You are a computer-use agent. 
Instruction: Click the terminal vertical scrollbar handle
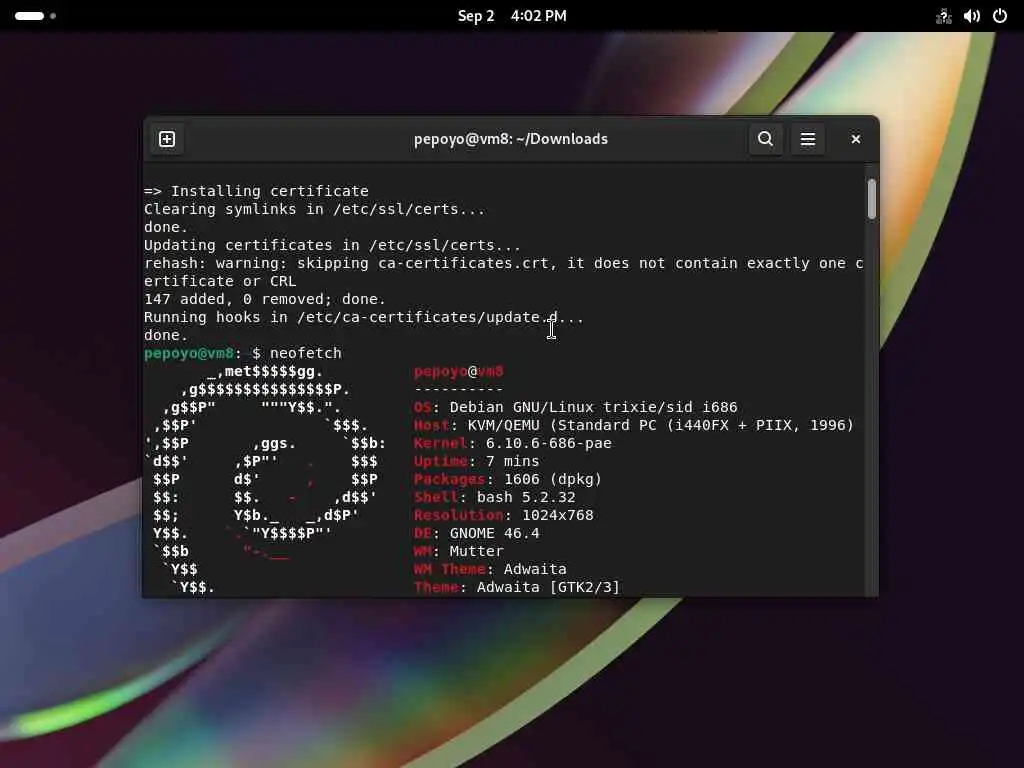click(x=871, y=199)
